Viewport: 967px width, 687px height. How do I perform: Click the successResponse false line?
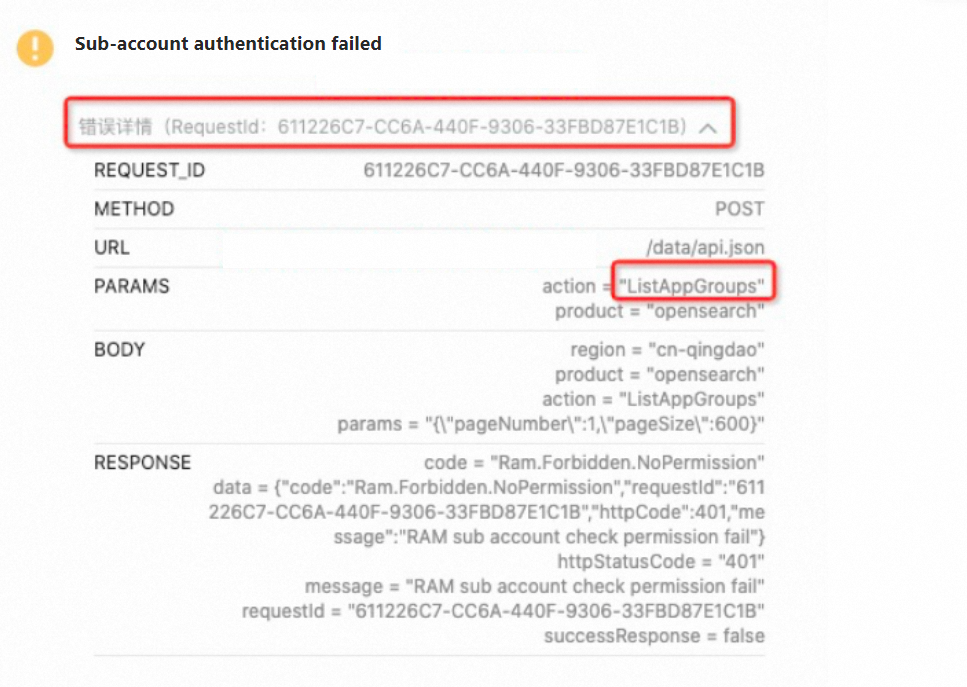(x=654, y=636)
